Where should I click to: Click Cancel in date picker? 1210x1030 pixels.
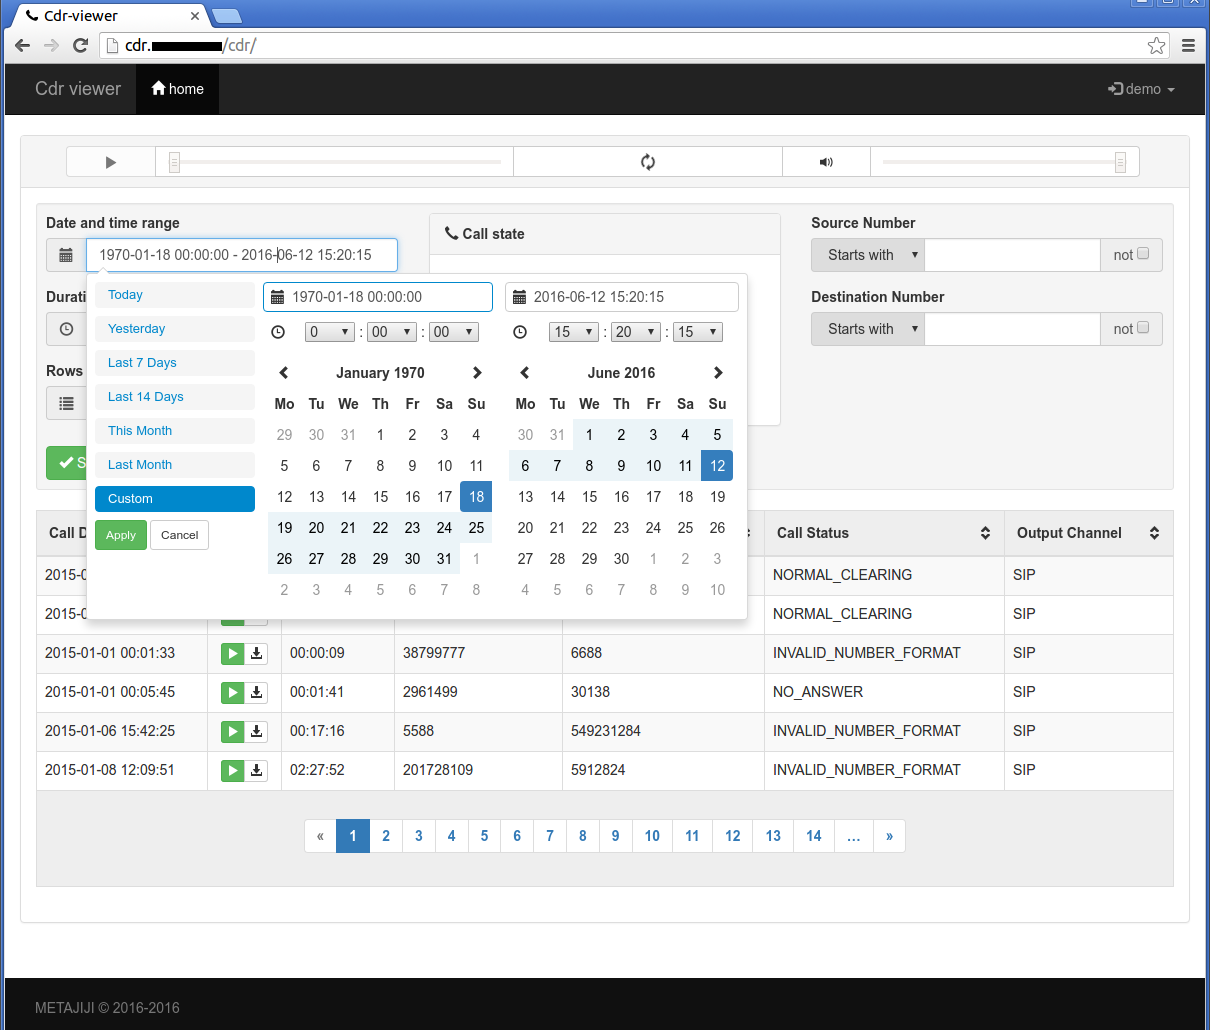click(180, 535)
